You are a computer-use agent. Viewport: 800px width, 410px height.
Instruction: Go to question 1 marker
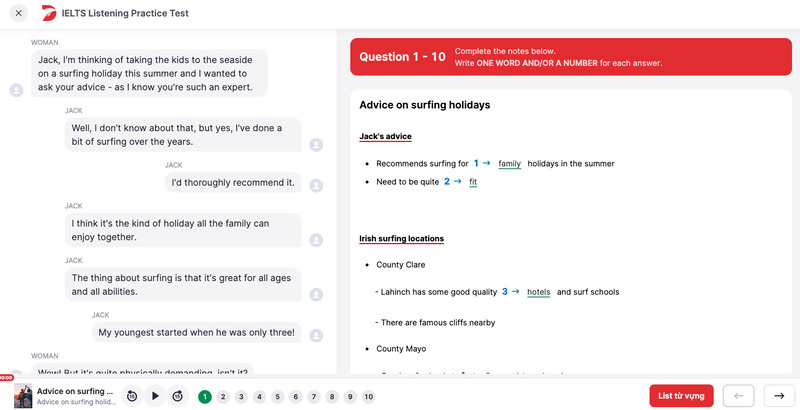[205, 396]
